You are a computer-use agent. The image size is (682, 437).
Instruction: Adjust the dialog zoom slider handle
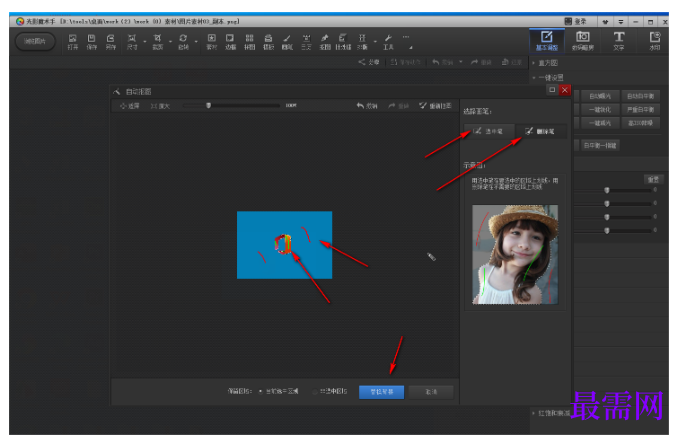click(208, 105)
